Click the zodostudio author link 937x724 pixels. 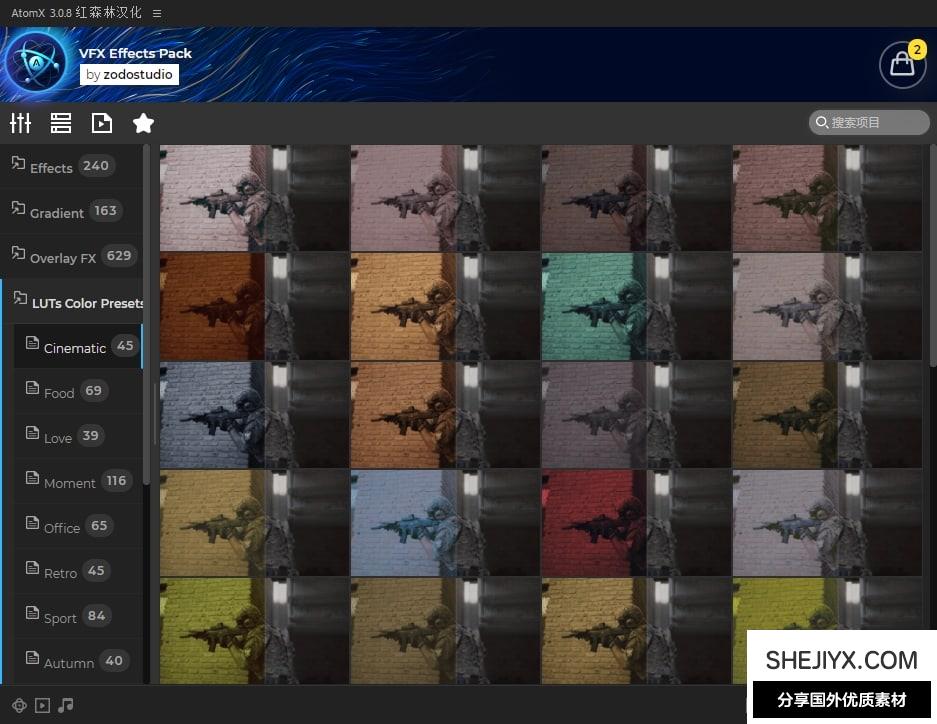point(137,74)
